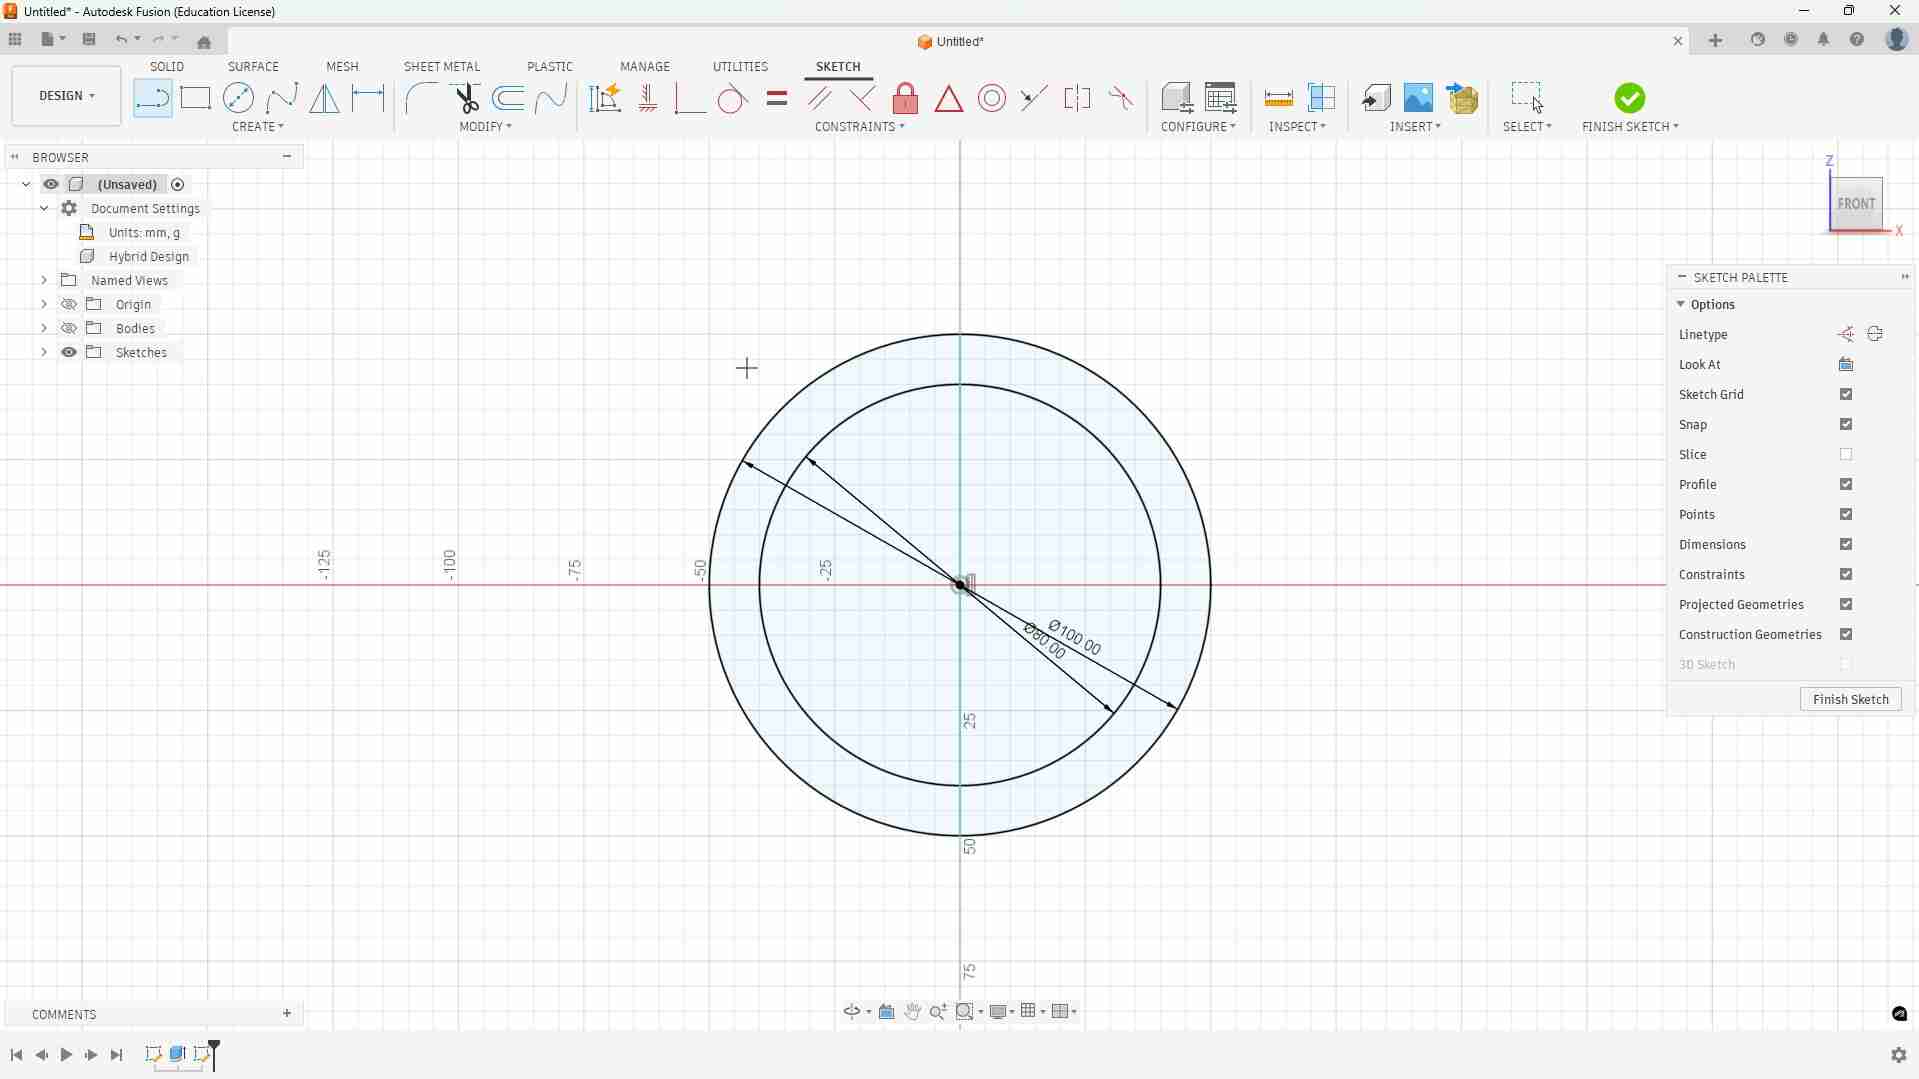Apply the Equal constraint
The height and width of the screenshot is (1079, 1919).
click(777, 98)
